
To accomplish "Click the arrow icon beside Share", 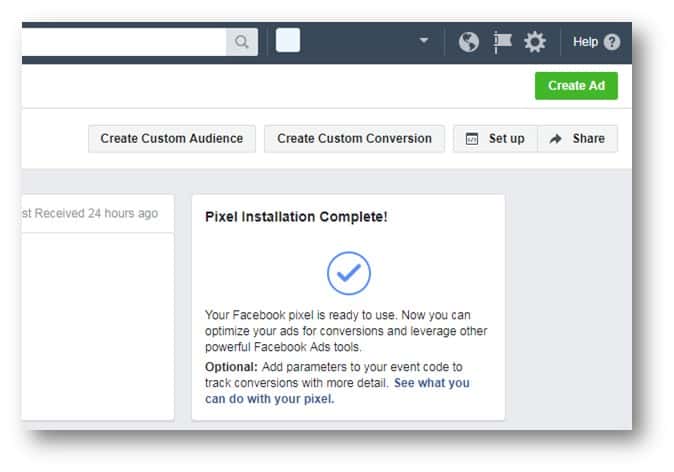I will (555, 138).
